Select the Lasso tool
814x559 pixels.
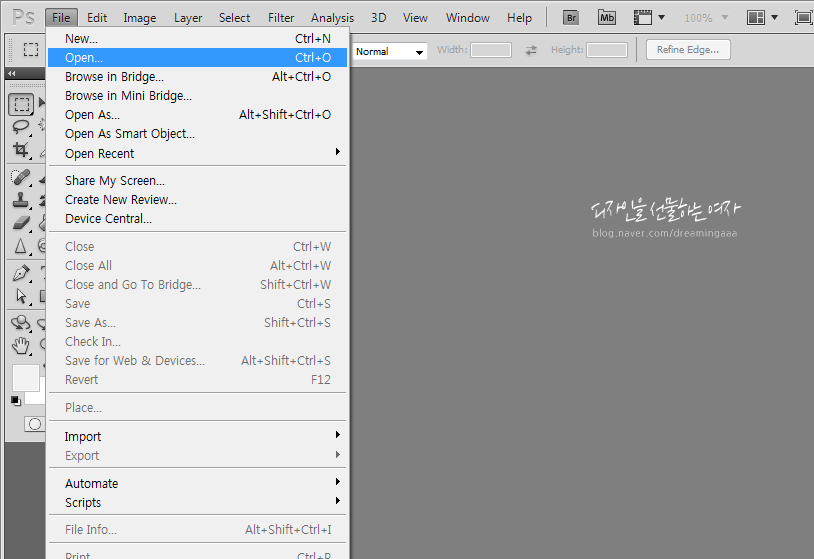[x=21, y=127]
